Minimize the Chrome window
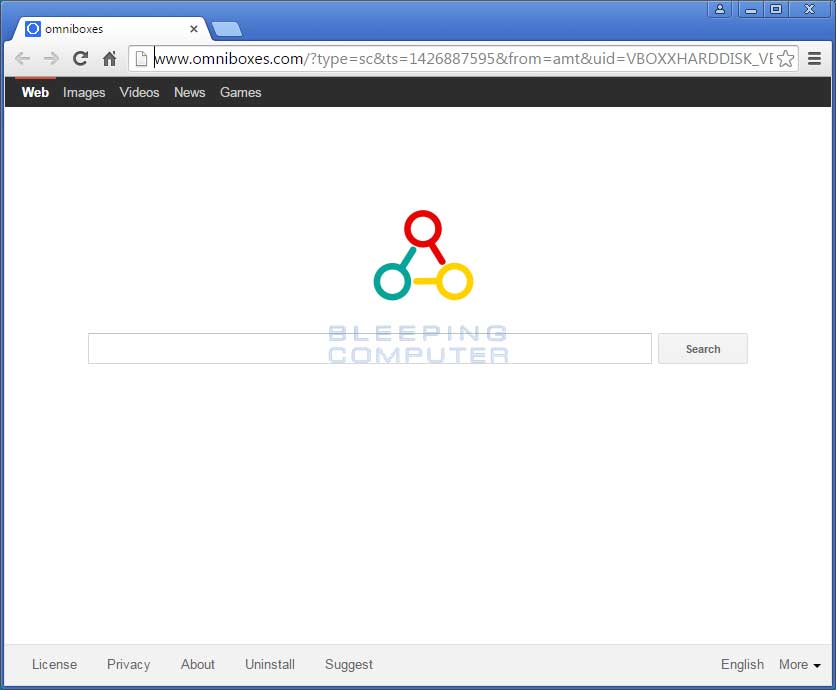The image size is (836, 690). point(751,9)
